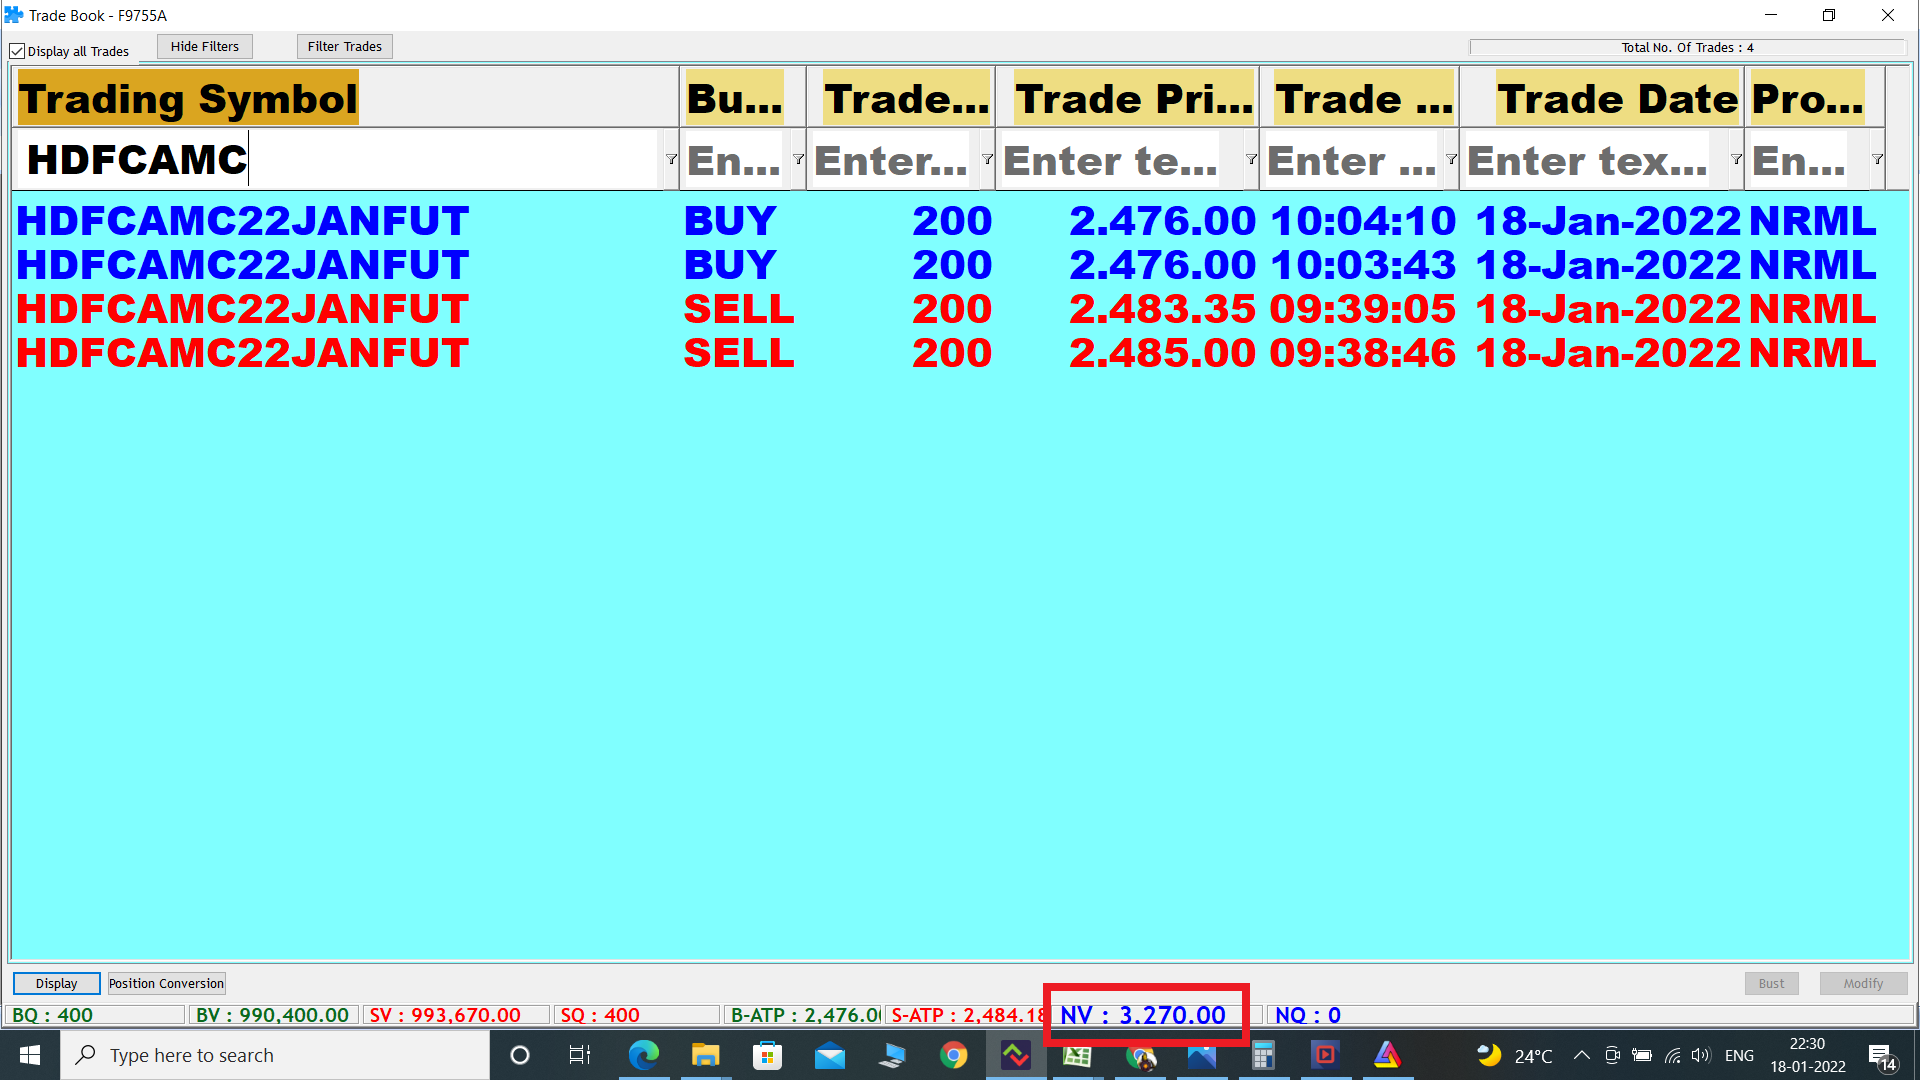Open Calculator from the taskbar

(x=1263, y=1055)
